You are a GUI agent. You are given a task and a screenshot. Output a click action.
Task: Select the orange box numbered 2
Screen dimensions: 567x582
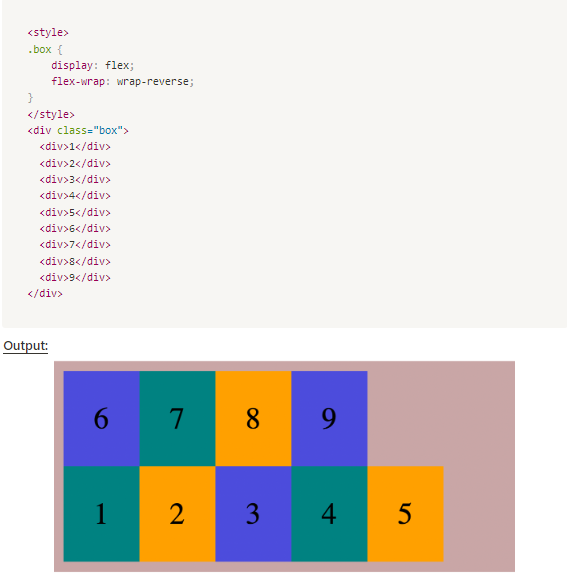pos(177,514)
